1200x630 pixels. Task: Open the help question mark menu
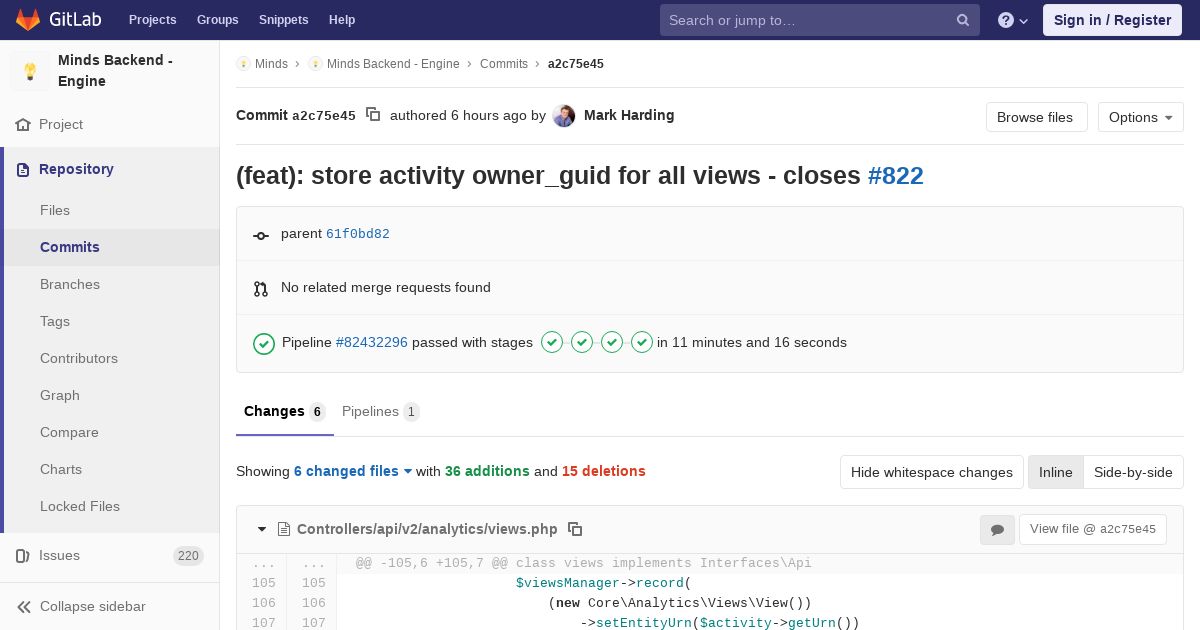pyautogui.click(x=1013, y=20)
